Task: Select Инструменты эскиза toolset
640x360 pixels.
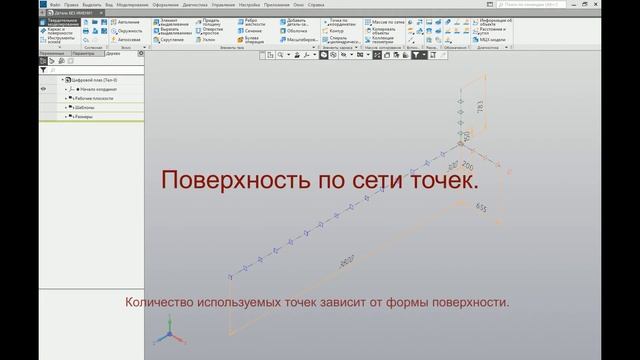Action: click(58, 40)
